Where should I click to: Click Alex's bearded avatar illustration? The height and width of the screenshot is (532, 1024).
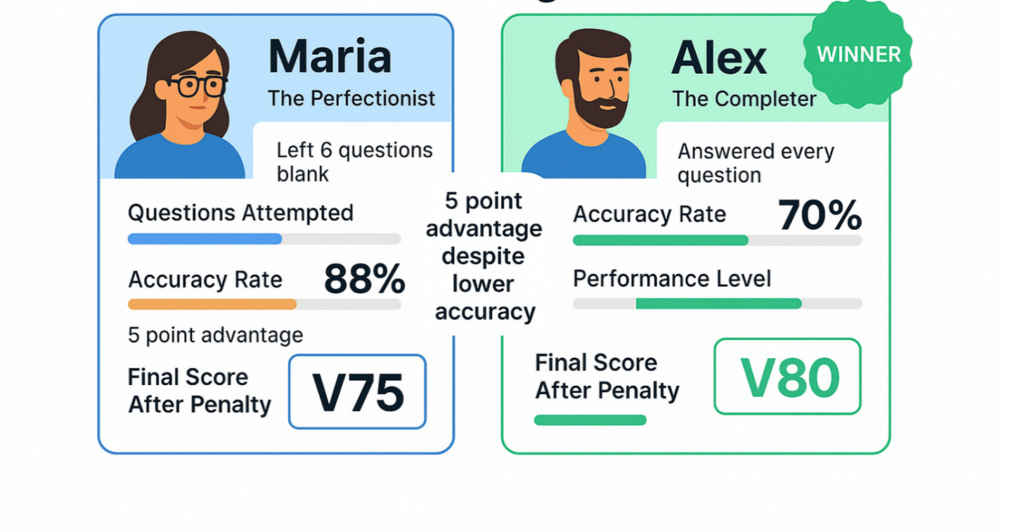tap(584, 108)
